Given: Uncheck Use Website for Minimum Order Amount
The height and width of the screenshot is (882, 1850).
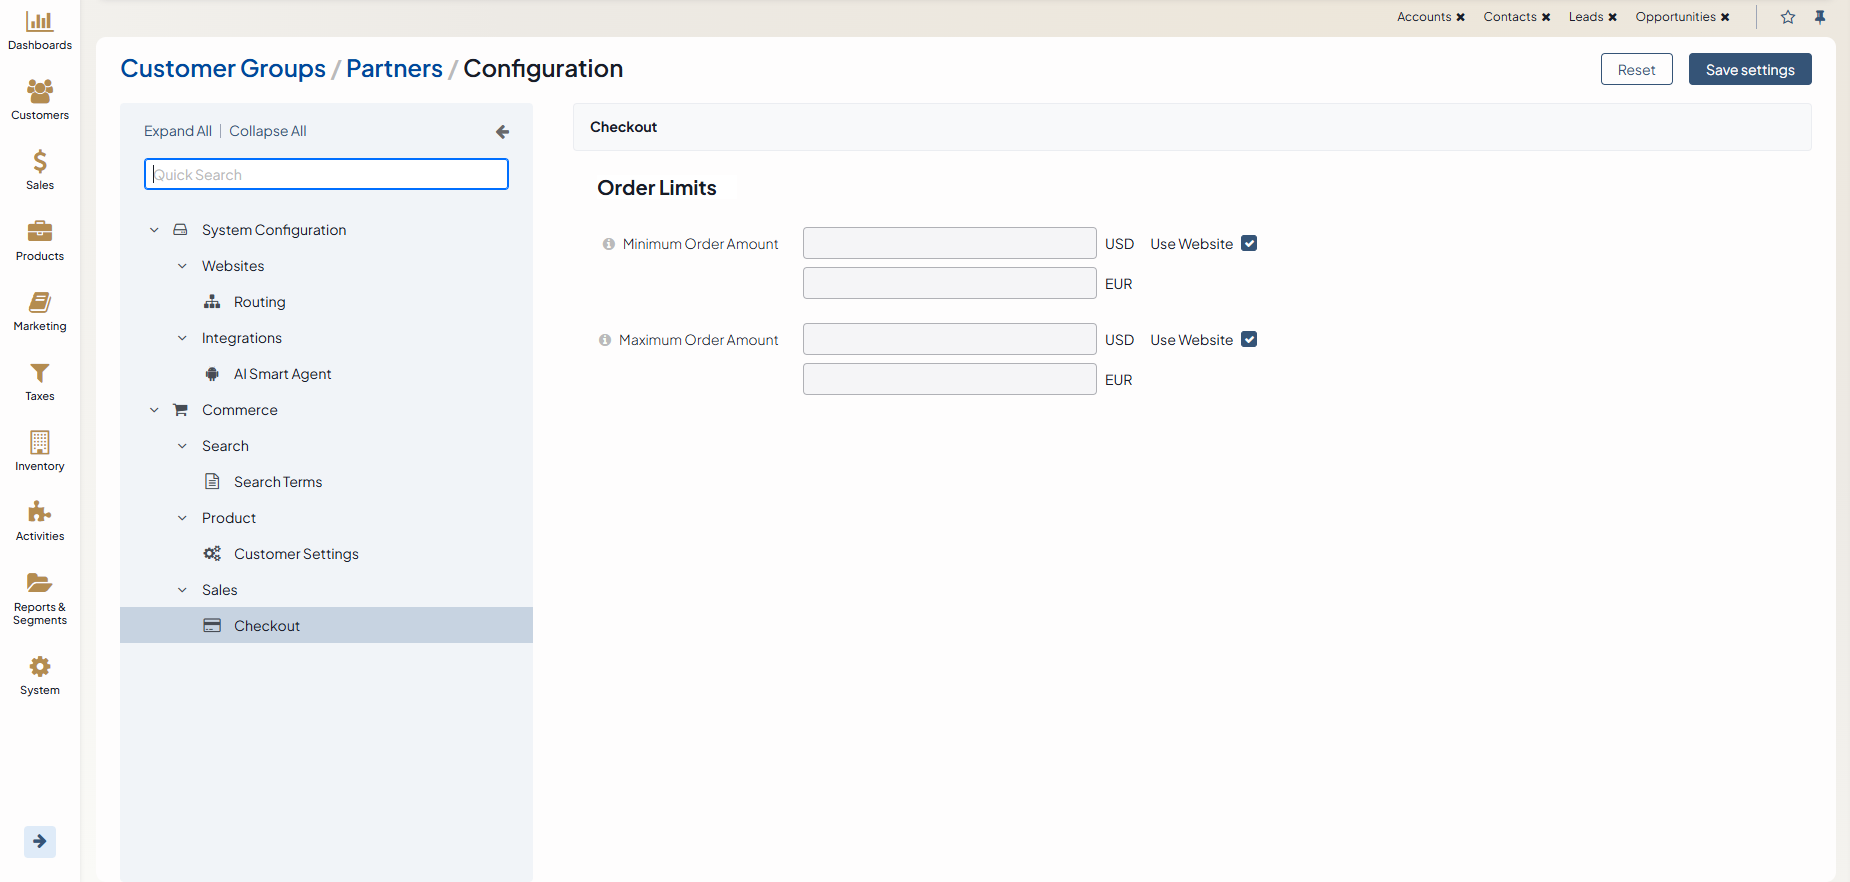Looking at the screenshot, I should 1249,244.
